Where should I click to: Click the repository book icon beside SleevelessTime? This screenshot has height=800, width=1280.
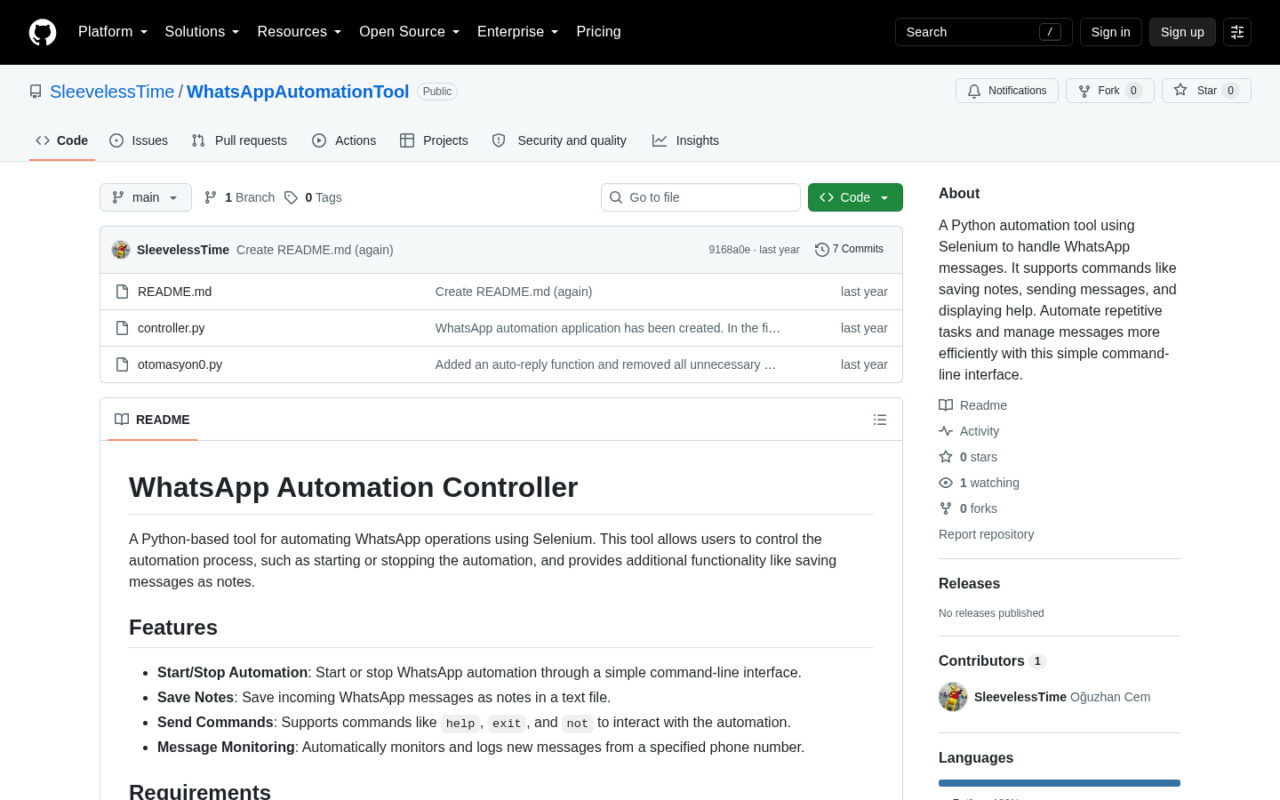pos(36,92)
